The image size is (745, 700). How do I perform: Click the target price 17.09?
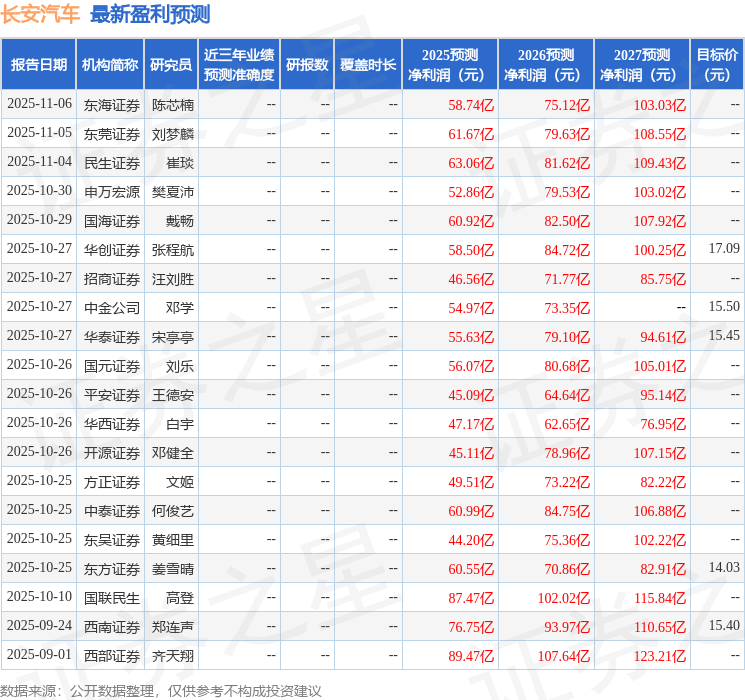click(724, 248)
